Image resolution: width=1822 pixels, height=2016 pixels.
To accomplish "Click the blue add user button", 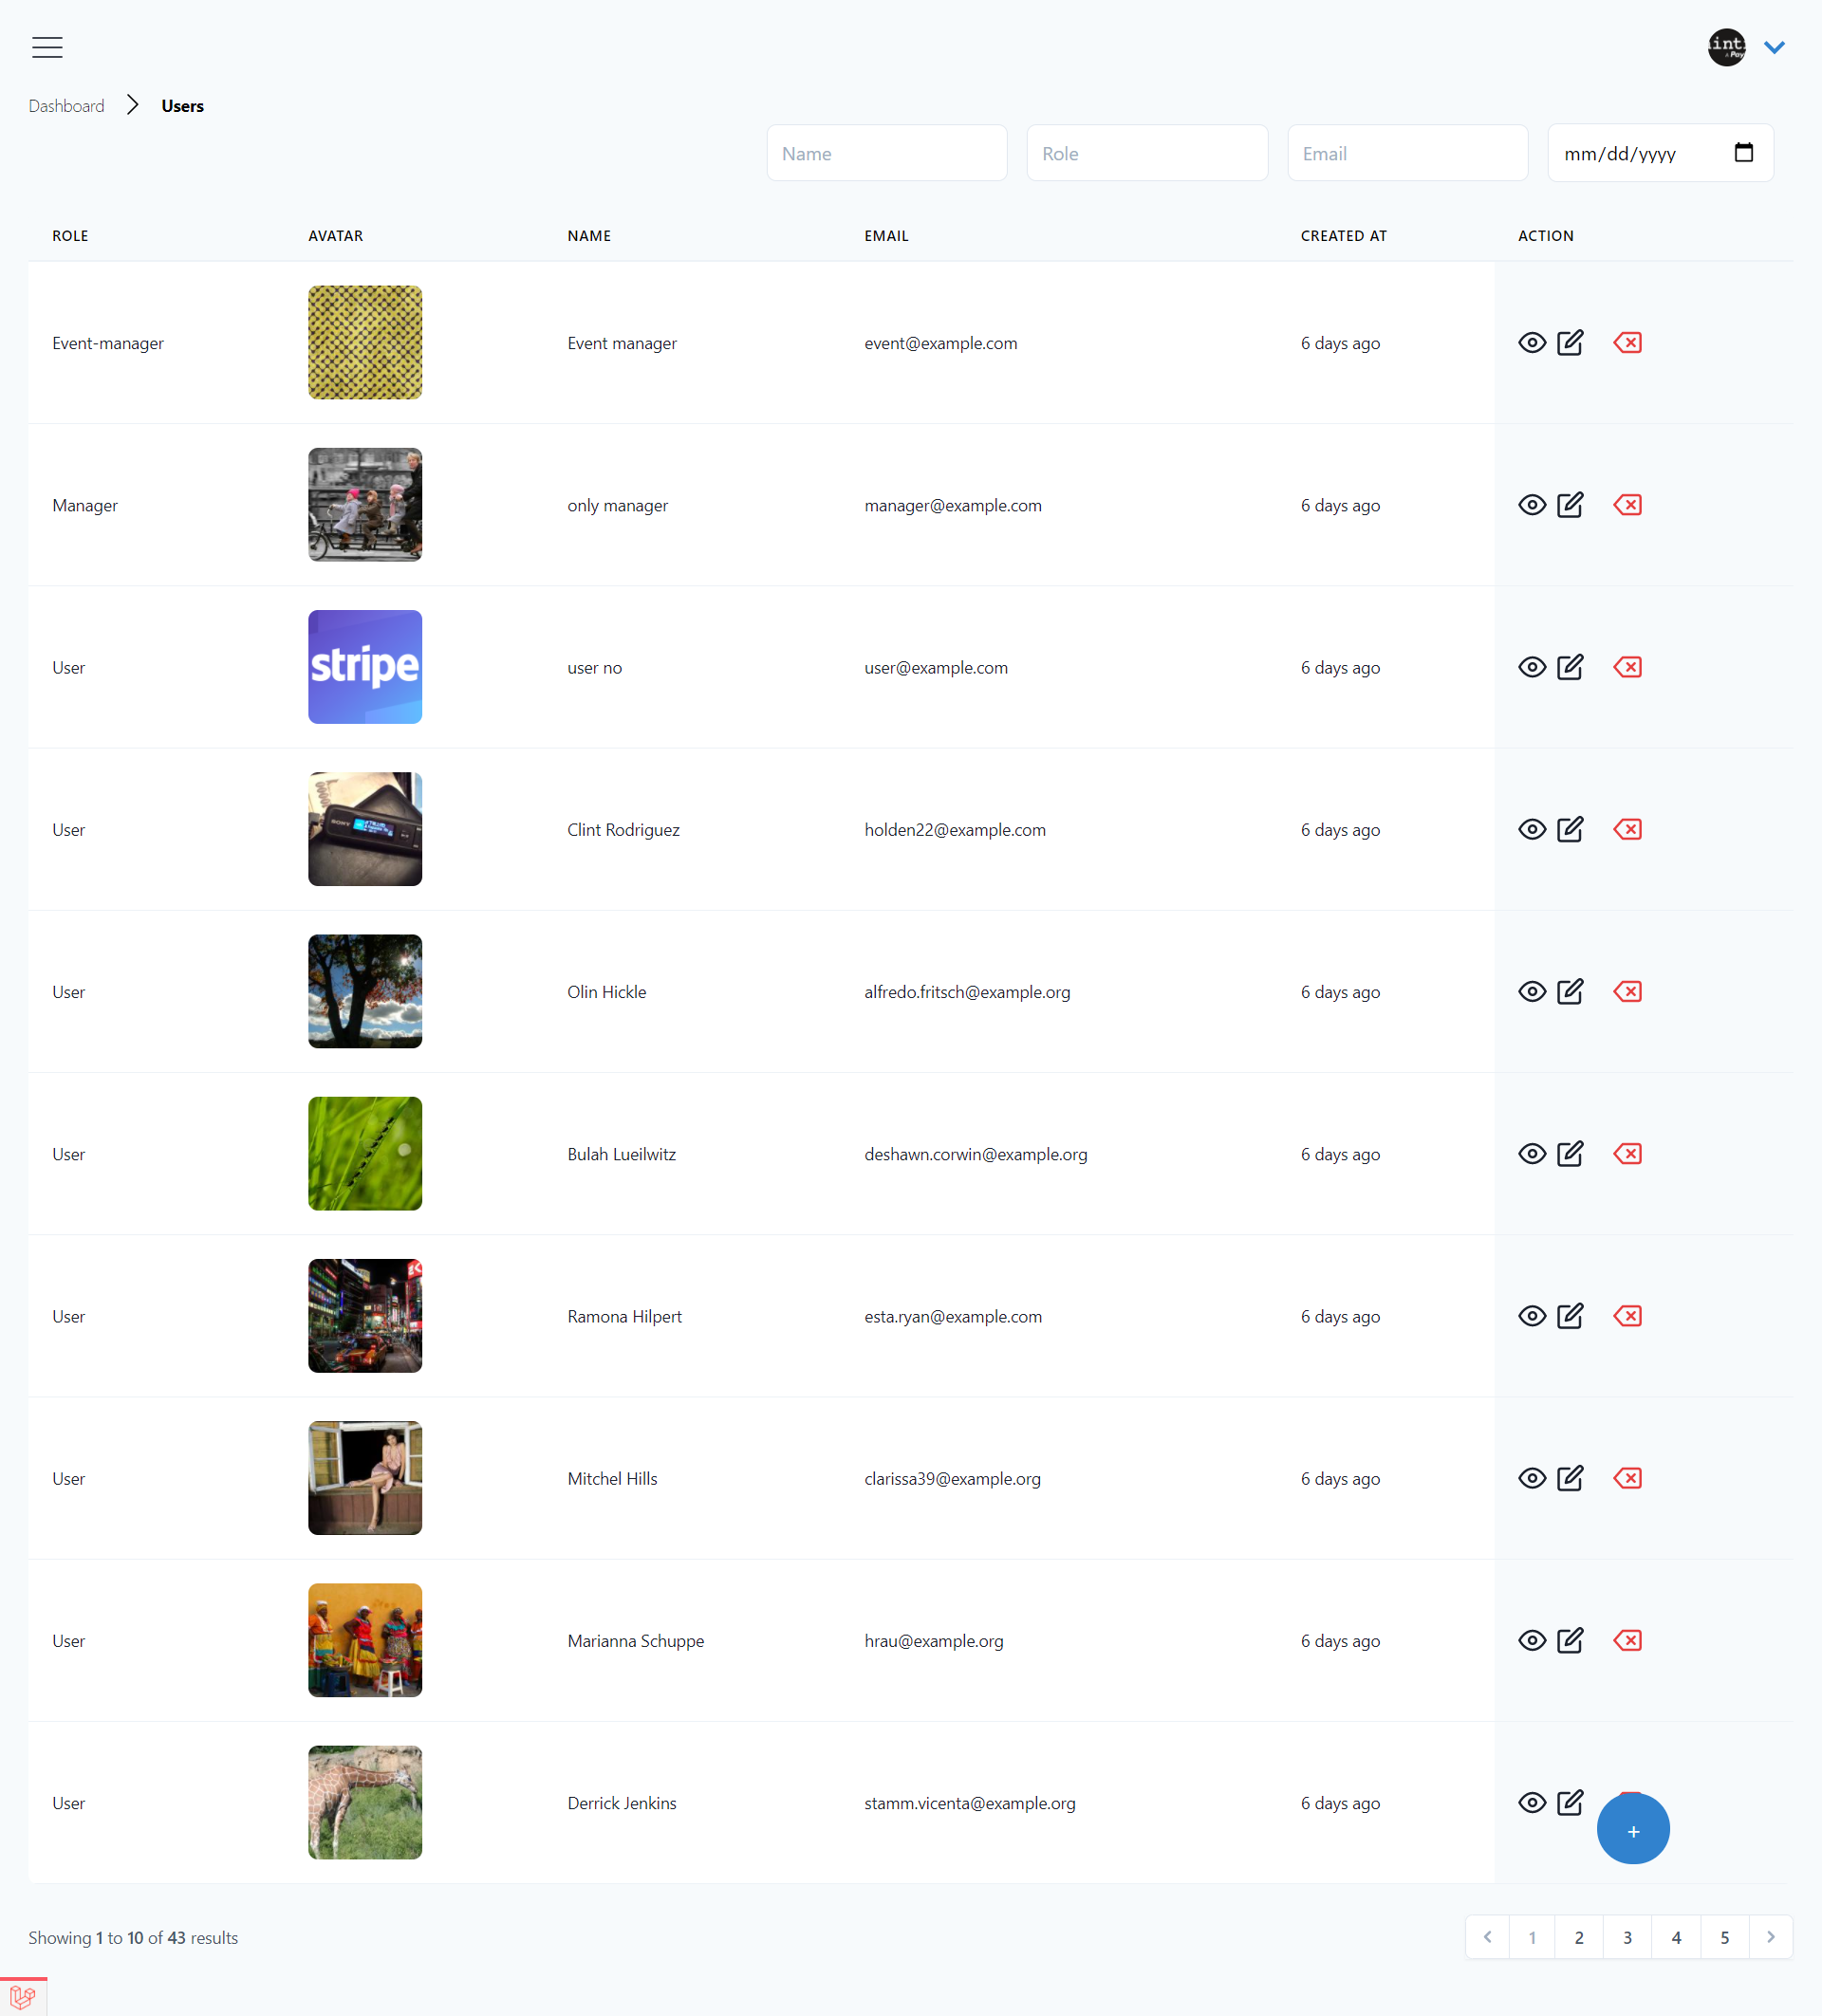I will coord(1632,1830).
